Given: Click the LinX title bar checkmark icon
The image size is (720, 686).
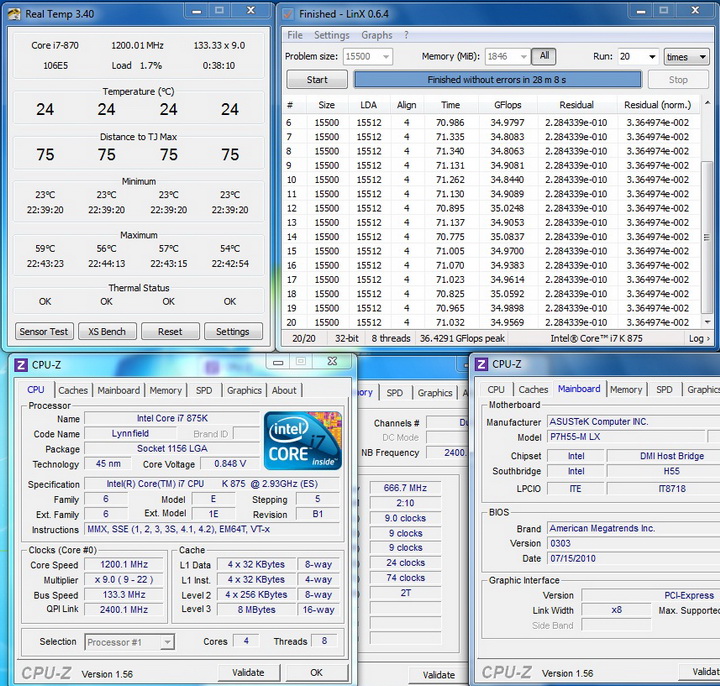Looking at the screenshot, I should point(288,14).
